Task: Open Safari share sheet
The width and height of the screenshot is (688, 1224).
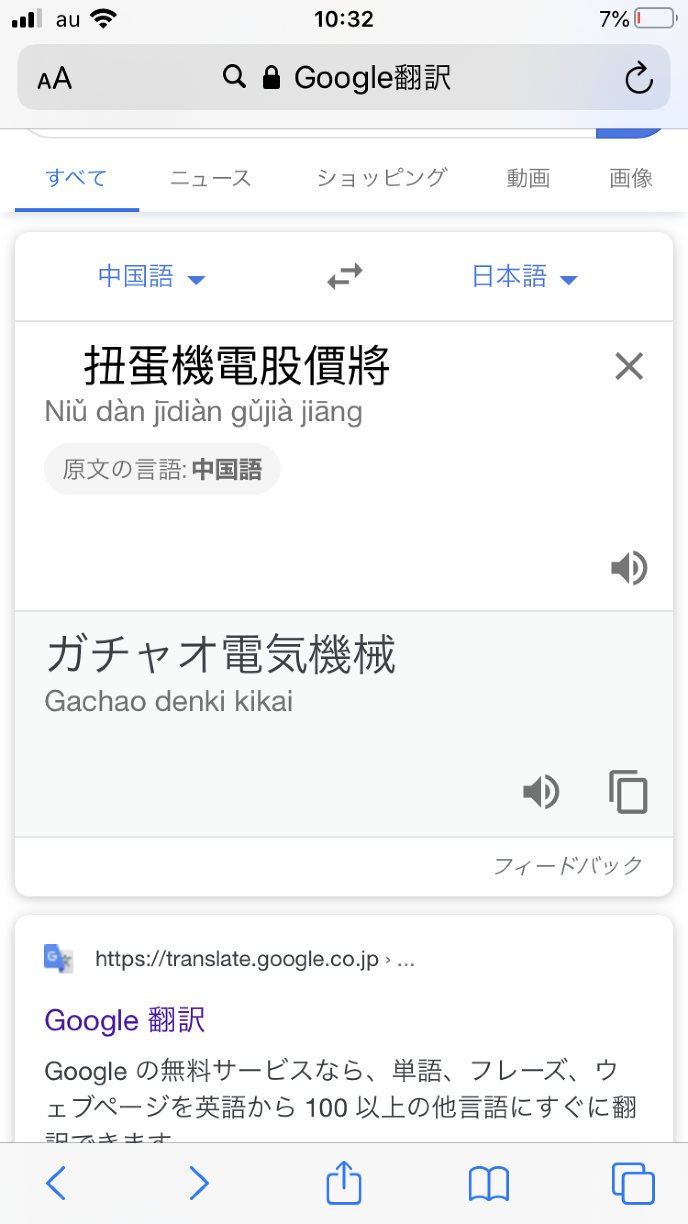Action: click(x=344, y=1184)
